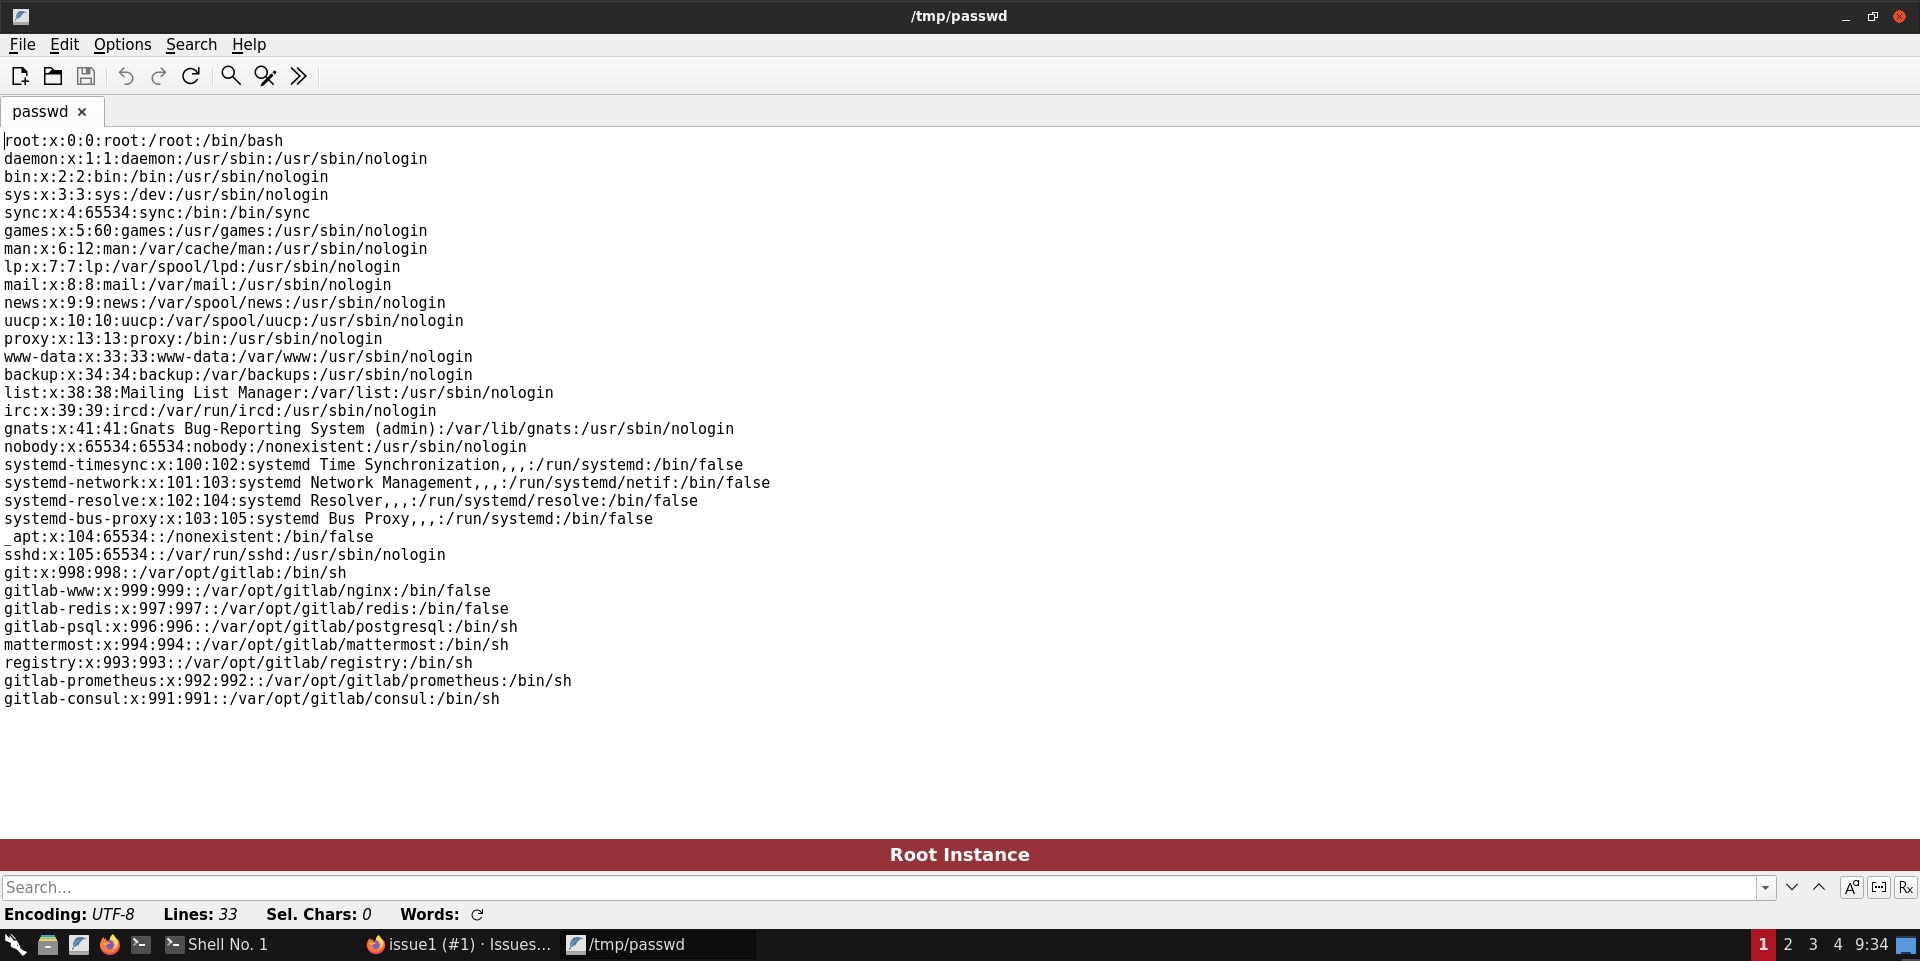This screenshot has width=1920, height=961.
Task: Reload the file with the toolbar icon
Action: (x=191, y=76)
